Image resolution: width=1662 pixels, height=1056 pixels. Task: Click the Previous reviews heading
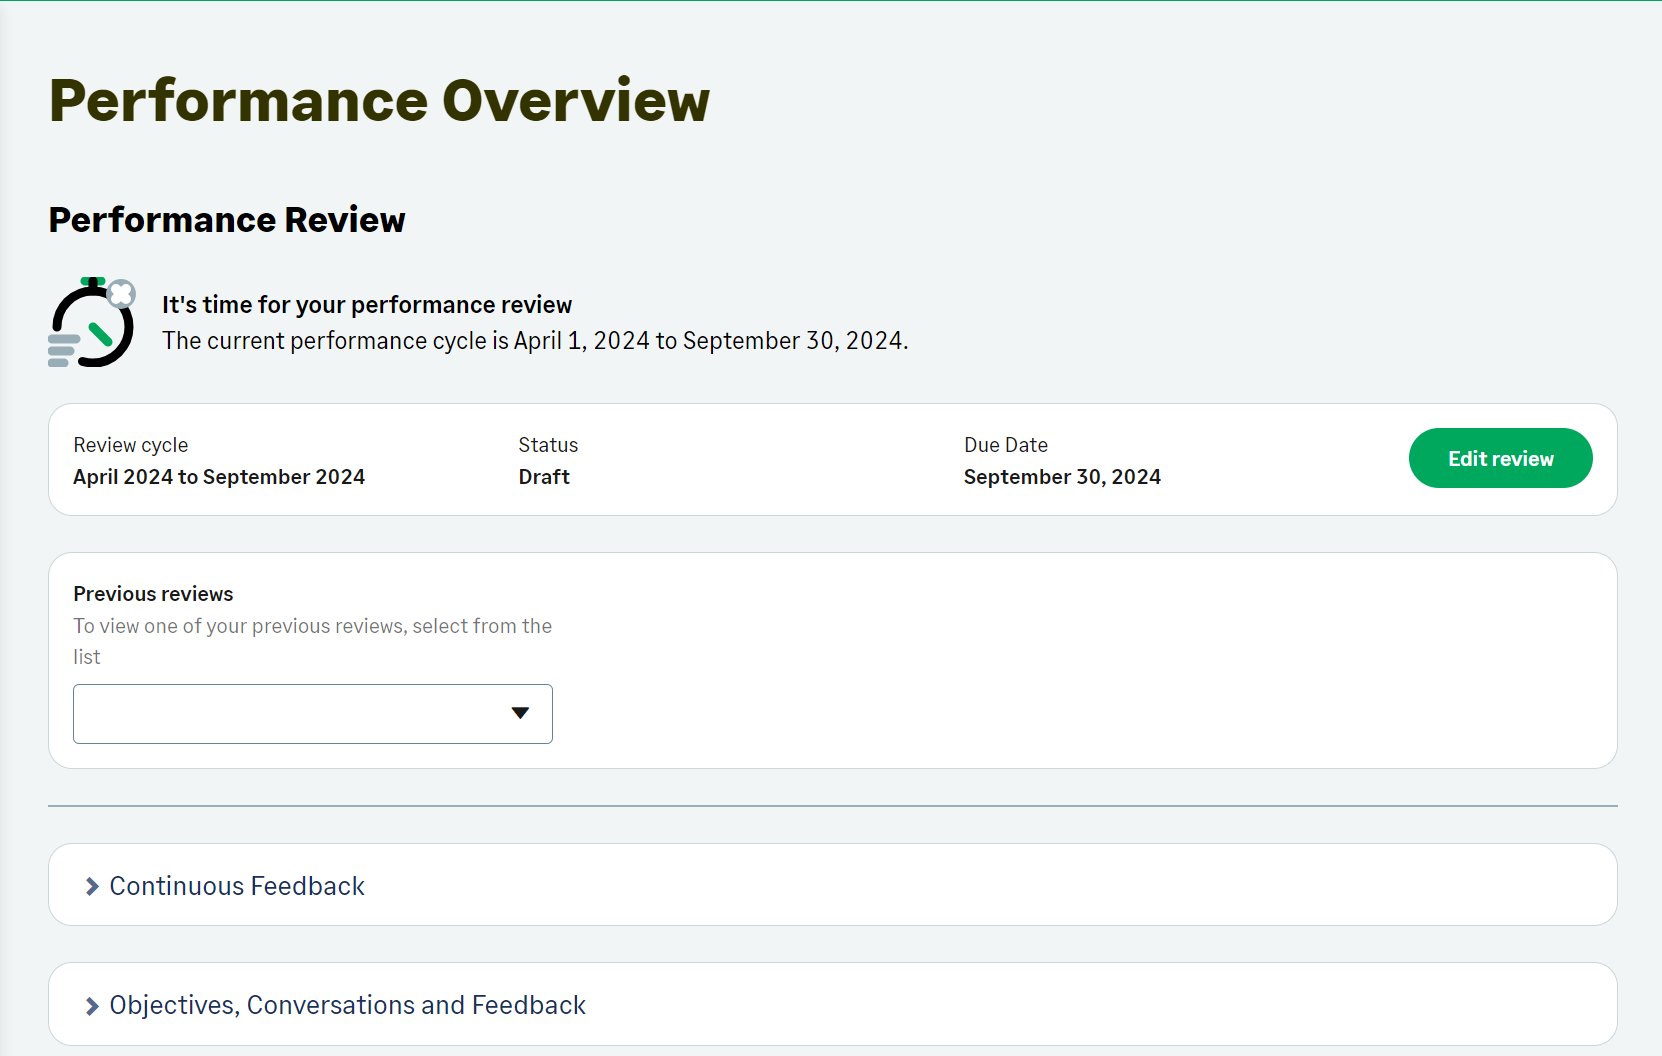[153, 594]
